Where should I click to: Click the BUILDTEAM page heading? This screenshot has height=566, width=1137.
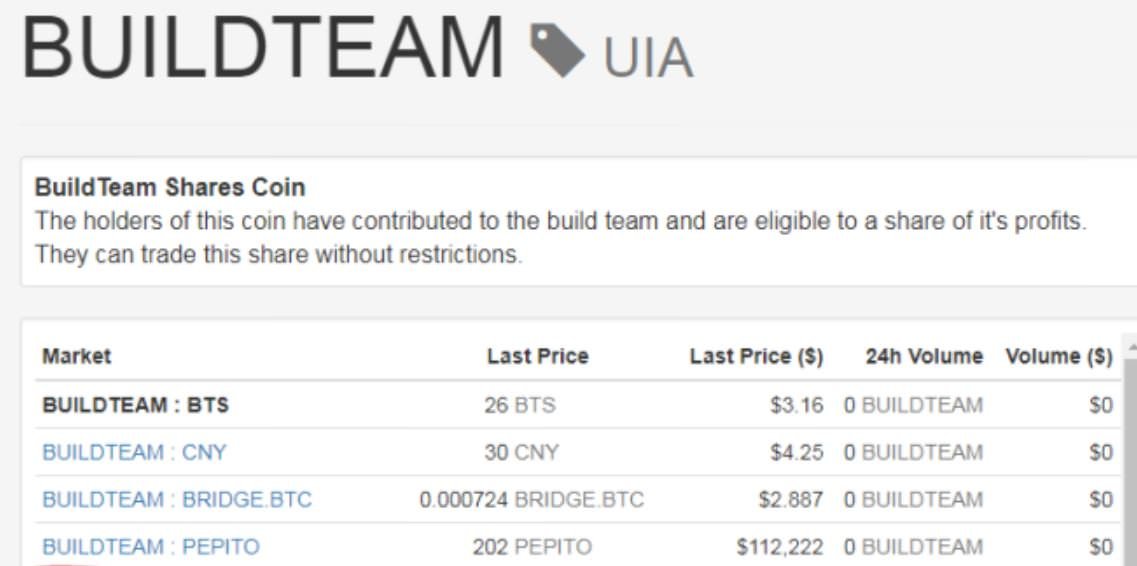[262, 47]
